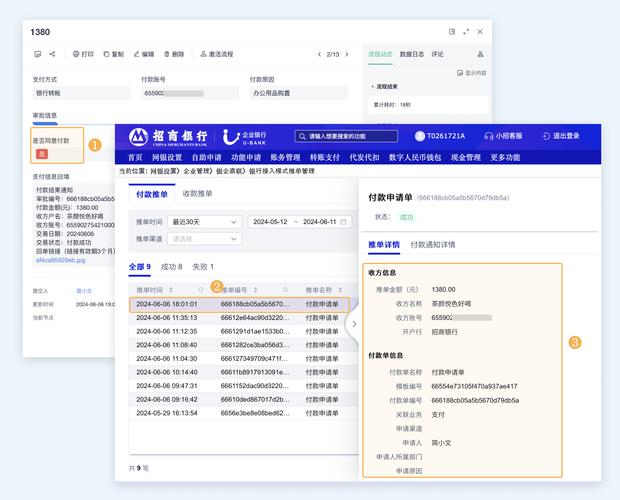Open the 推单渠道 请选择 dropdown

coord(203,239)
